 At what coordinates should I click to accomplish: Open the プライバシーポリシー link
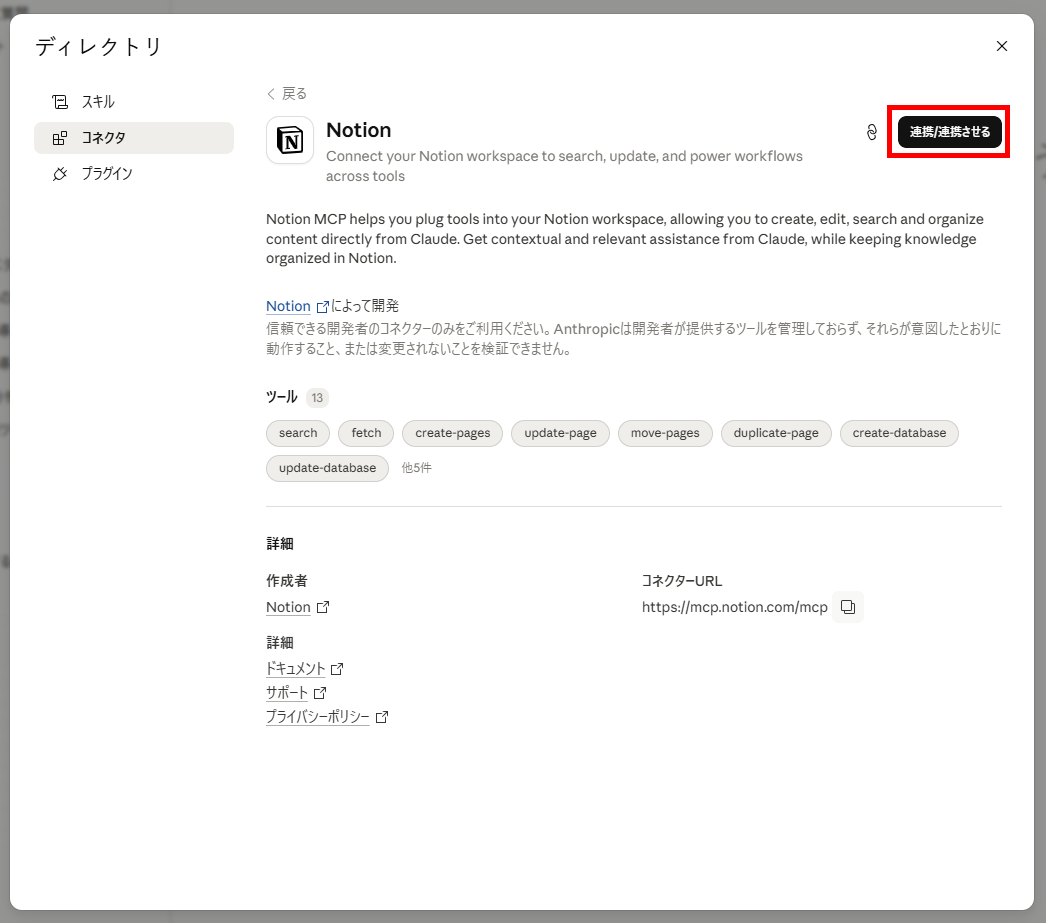[x=318, y=716]
